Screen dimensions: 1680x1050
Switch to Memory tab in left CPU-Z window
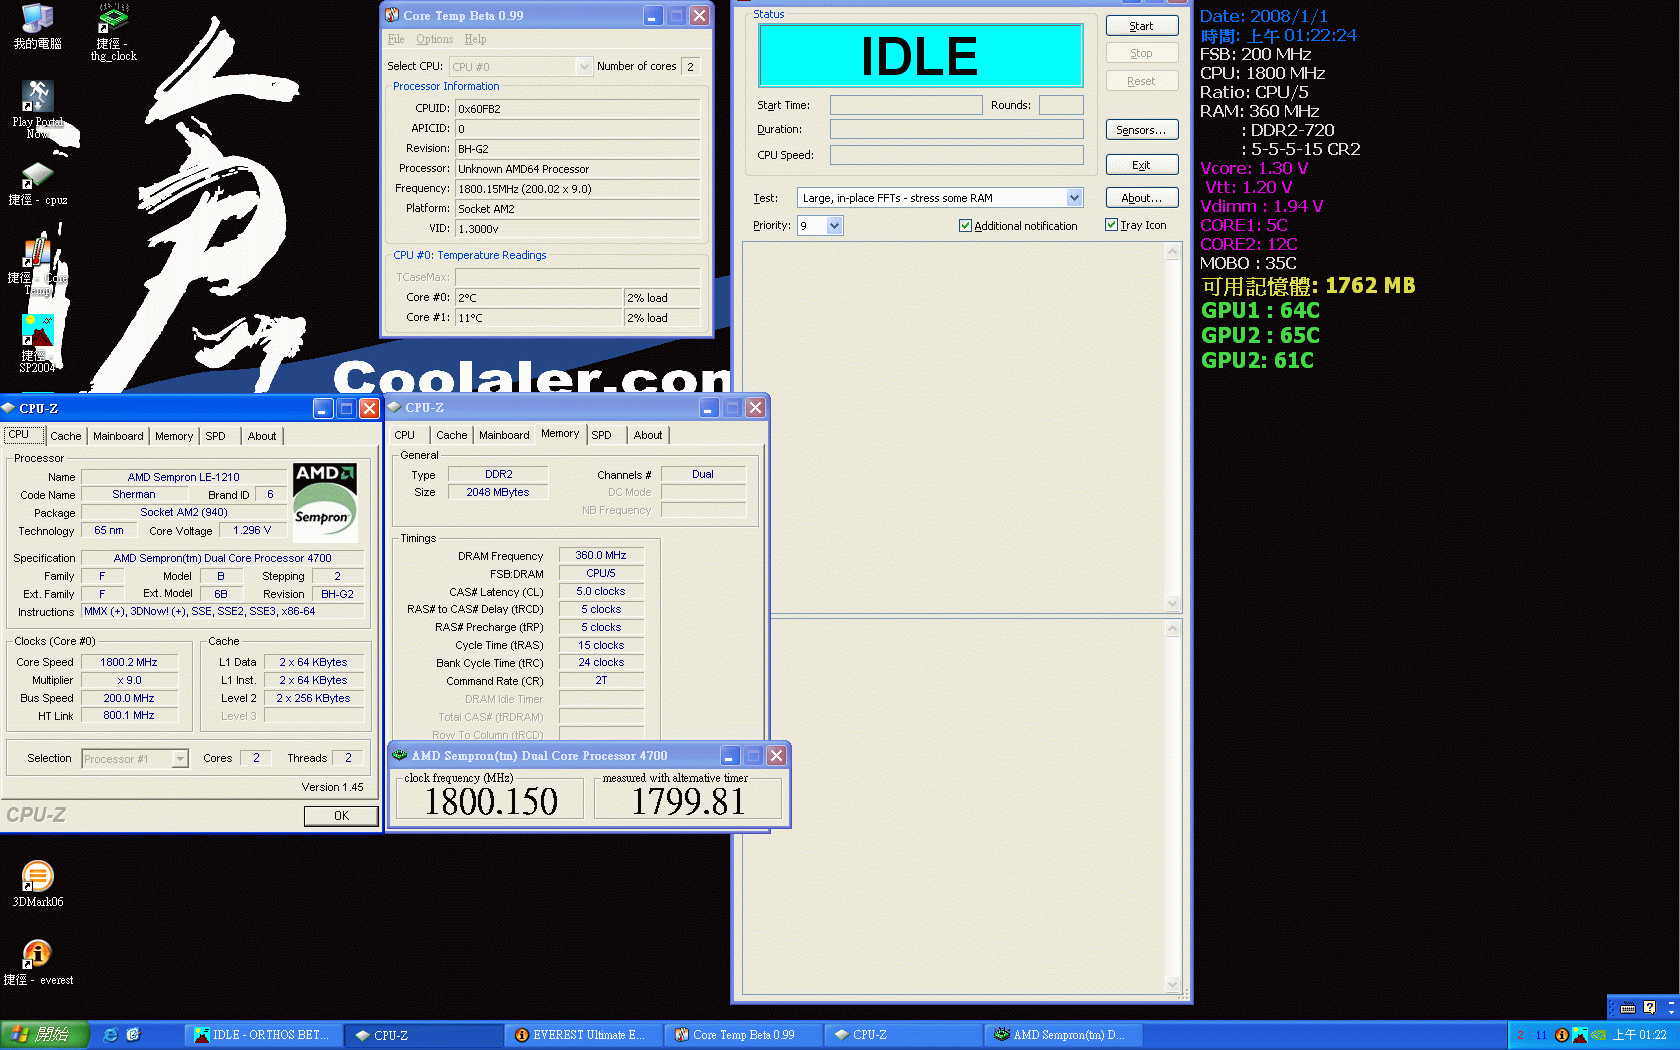pyautogui.click(x=174, y=436)
